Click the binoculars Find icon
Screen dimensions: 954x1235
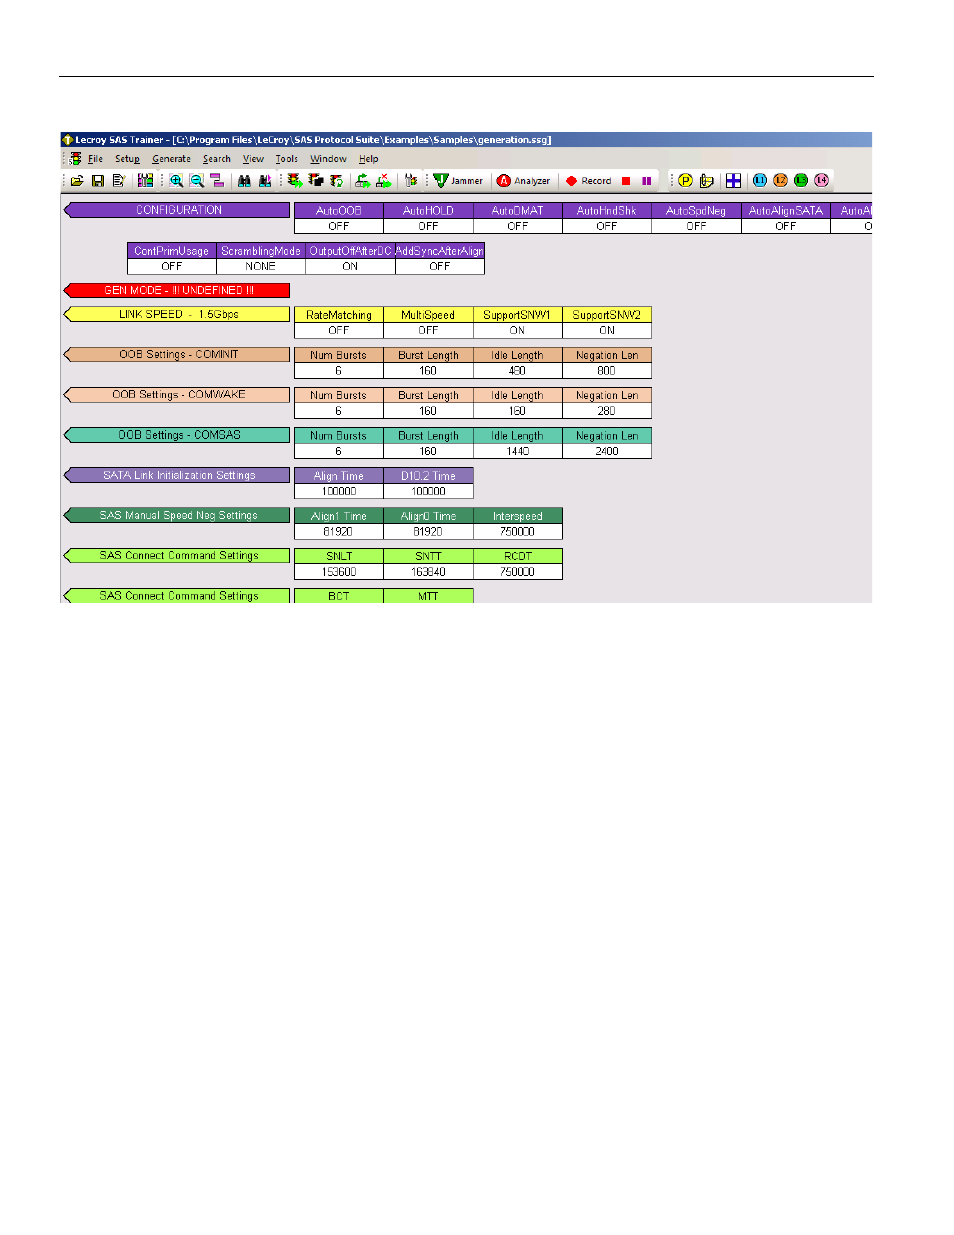pyautogui.click(x=244, y=181)
